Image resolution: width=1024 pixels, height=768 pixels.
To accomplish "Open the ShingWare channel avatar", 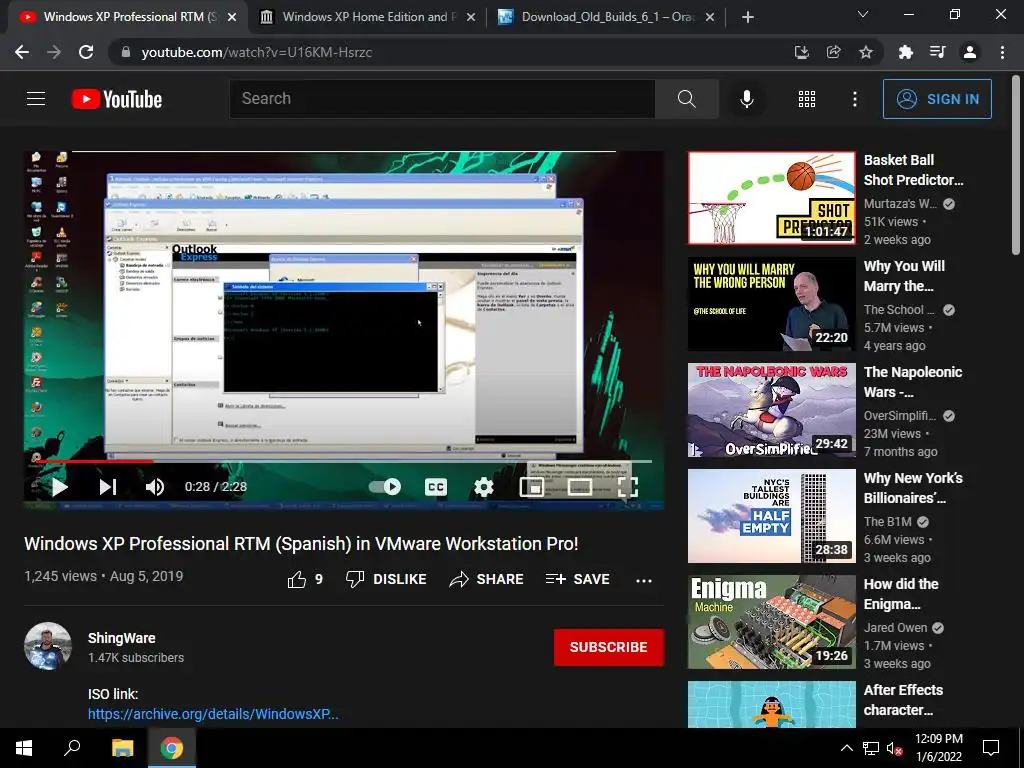I will click(x=48, y=646).
